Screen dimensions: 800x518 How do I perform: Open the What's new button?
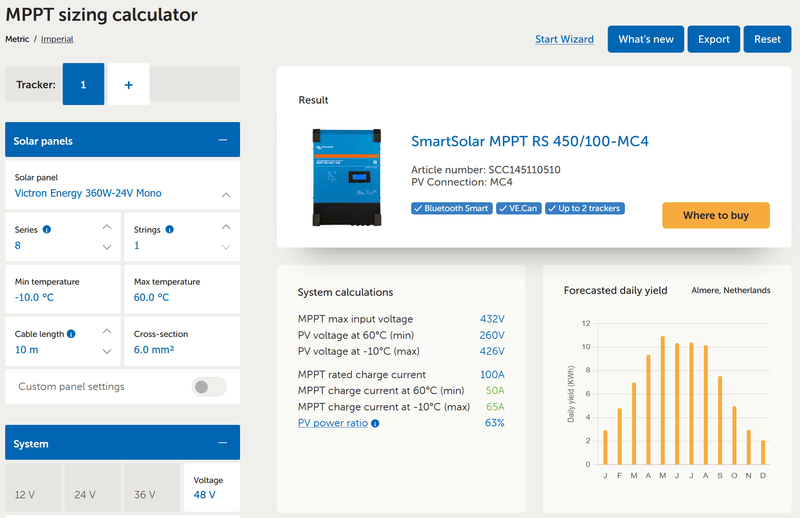coord(646,39)
